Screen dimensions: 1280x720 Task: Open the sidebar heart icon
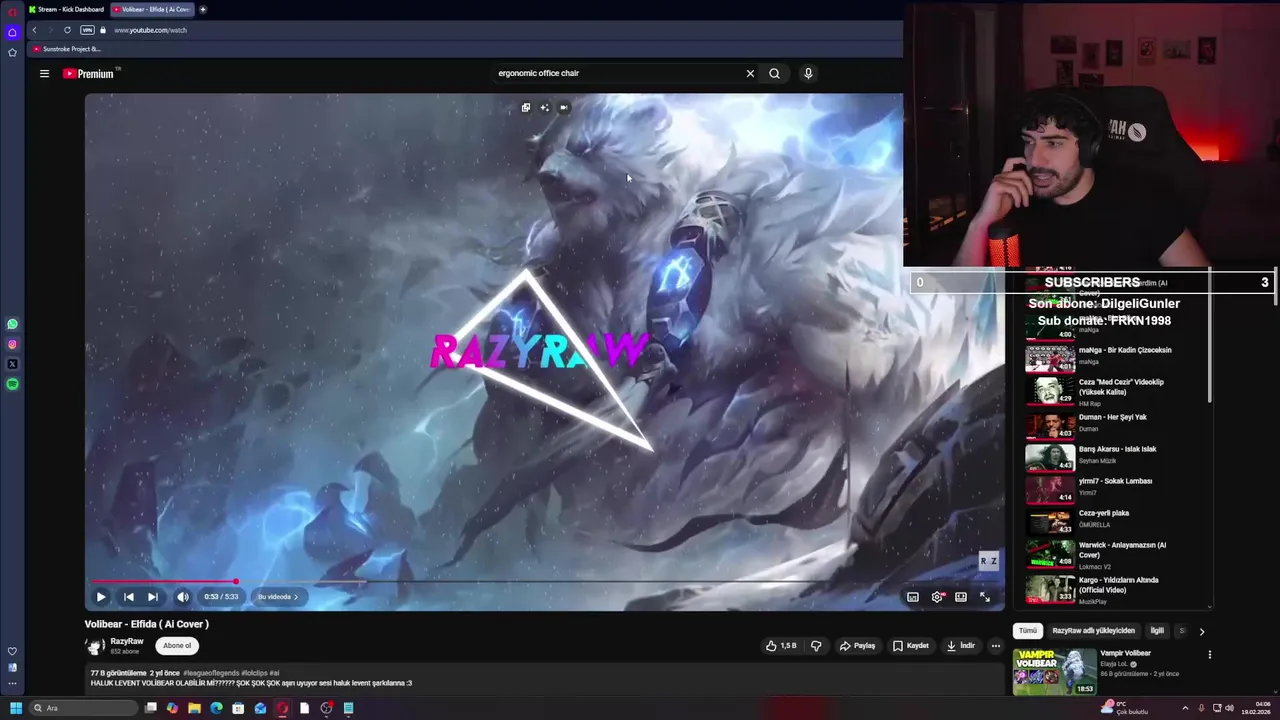12,651
